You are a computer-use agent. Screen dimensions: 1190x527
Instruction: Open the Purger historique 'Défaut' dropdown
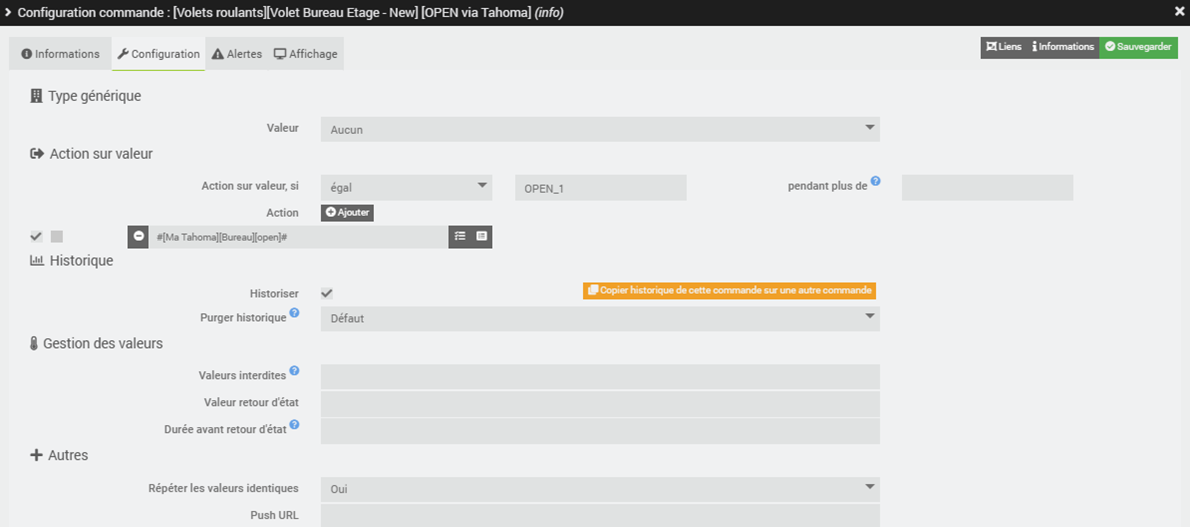[x=600, y=319]
